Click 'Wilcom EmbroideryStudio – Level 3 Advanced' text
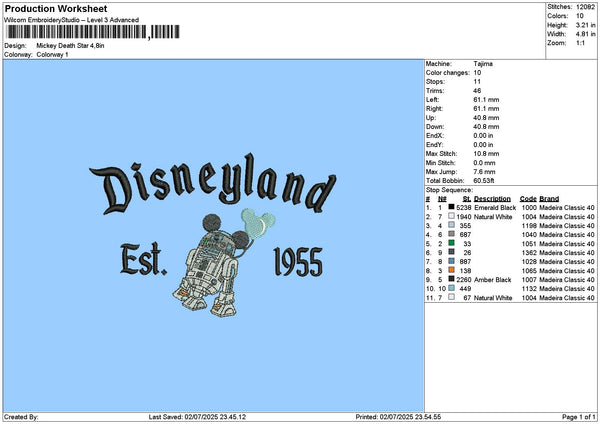The width and height of the screenshot is (600, 424). click(x=72, y=20)
